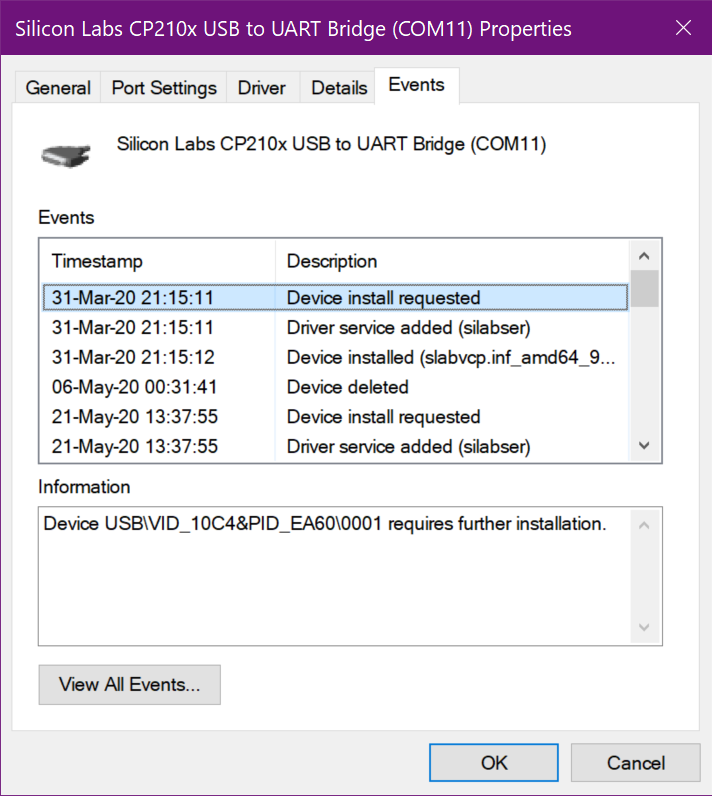Select the Events tab
The image size is (712, 796).
(417, 85)
